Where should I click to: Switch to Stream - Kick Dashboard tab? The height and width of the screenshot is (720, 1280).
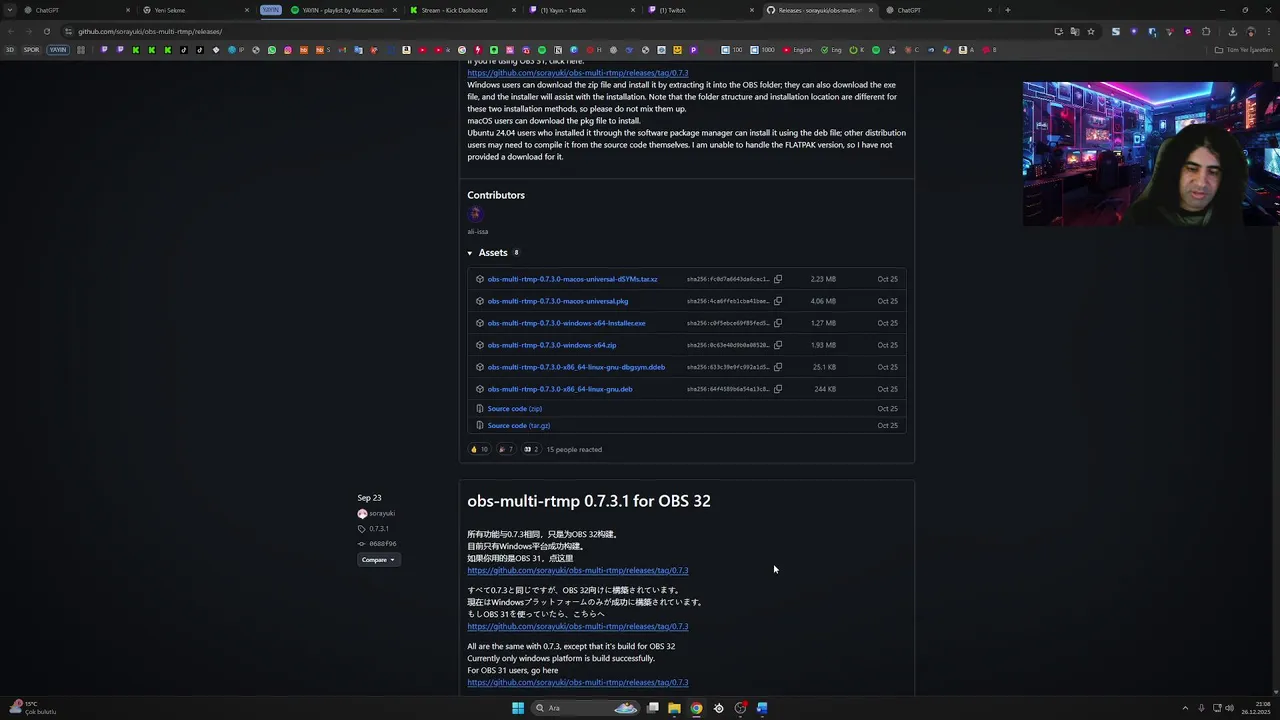coord(462,10)
